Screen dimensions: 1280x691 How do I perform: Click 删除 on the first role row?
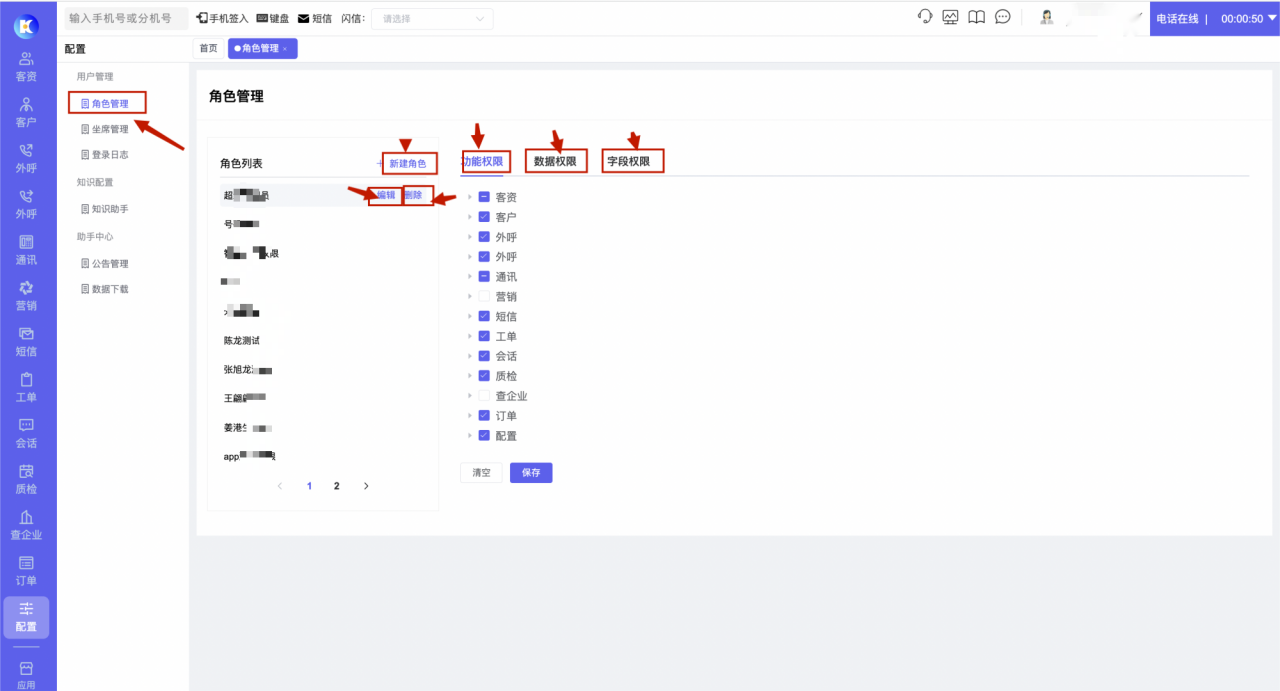tap(413, 195)
